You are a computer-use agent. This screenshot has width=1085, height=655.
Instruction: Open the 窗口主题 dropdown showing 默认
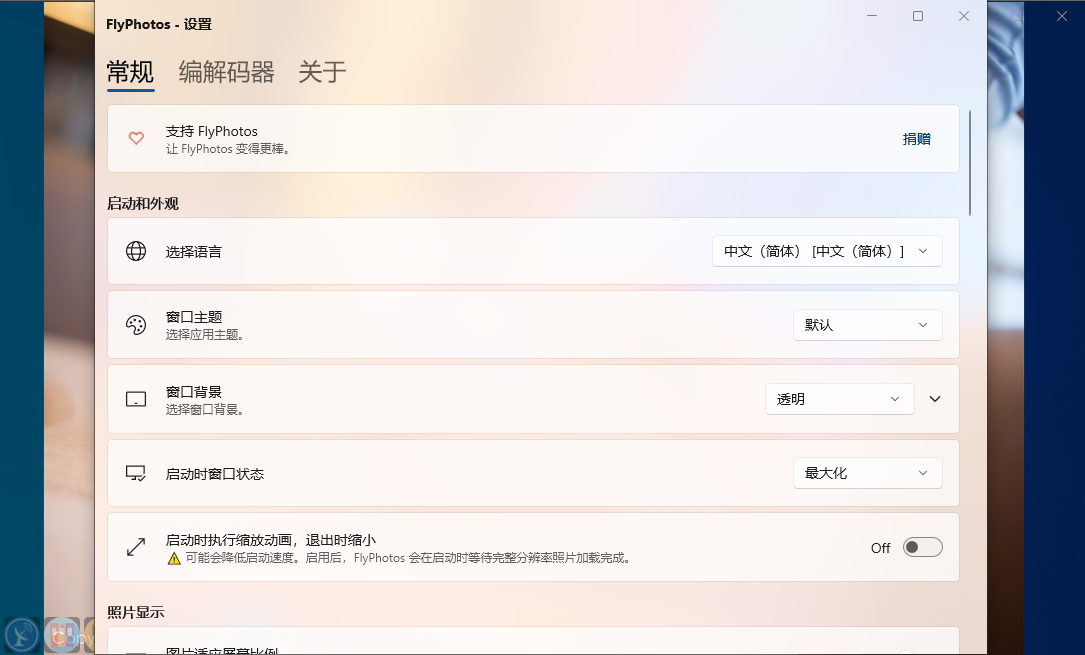868,325
